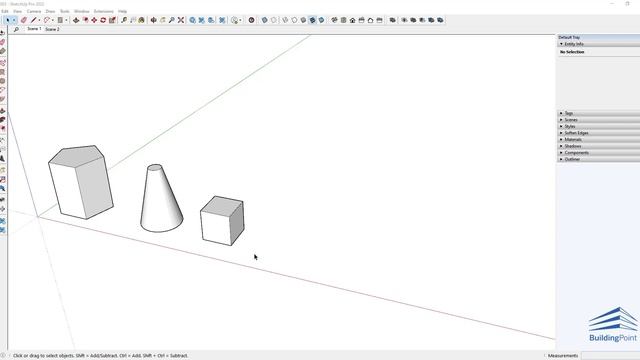Image resolution: width=640 pixels, height=360 pixels.
Task: Toggle Back Edges style
Action: [273, 20]
